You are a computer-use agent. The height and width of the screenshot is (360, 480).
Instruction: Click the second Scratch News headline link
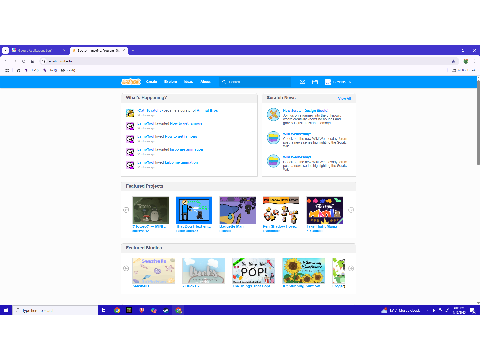297,134
